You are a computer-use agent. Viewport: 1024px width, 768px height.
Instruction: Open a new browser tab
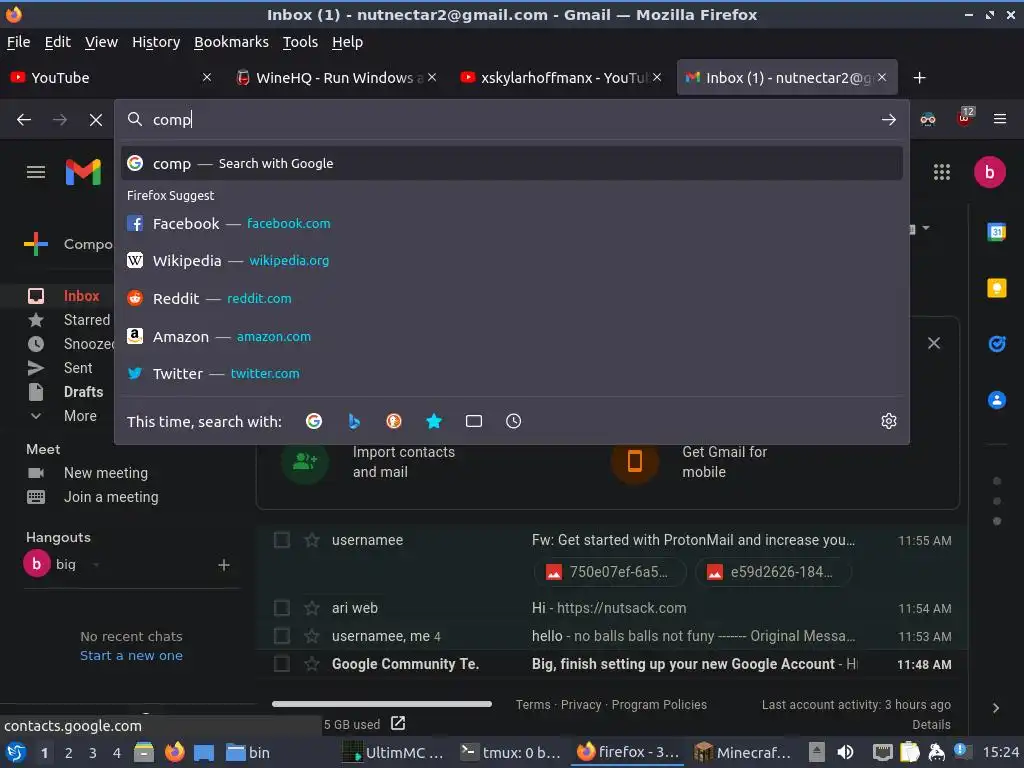(920, 78)
